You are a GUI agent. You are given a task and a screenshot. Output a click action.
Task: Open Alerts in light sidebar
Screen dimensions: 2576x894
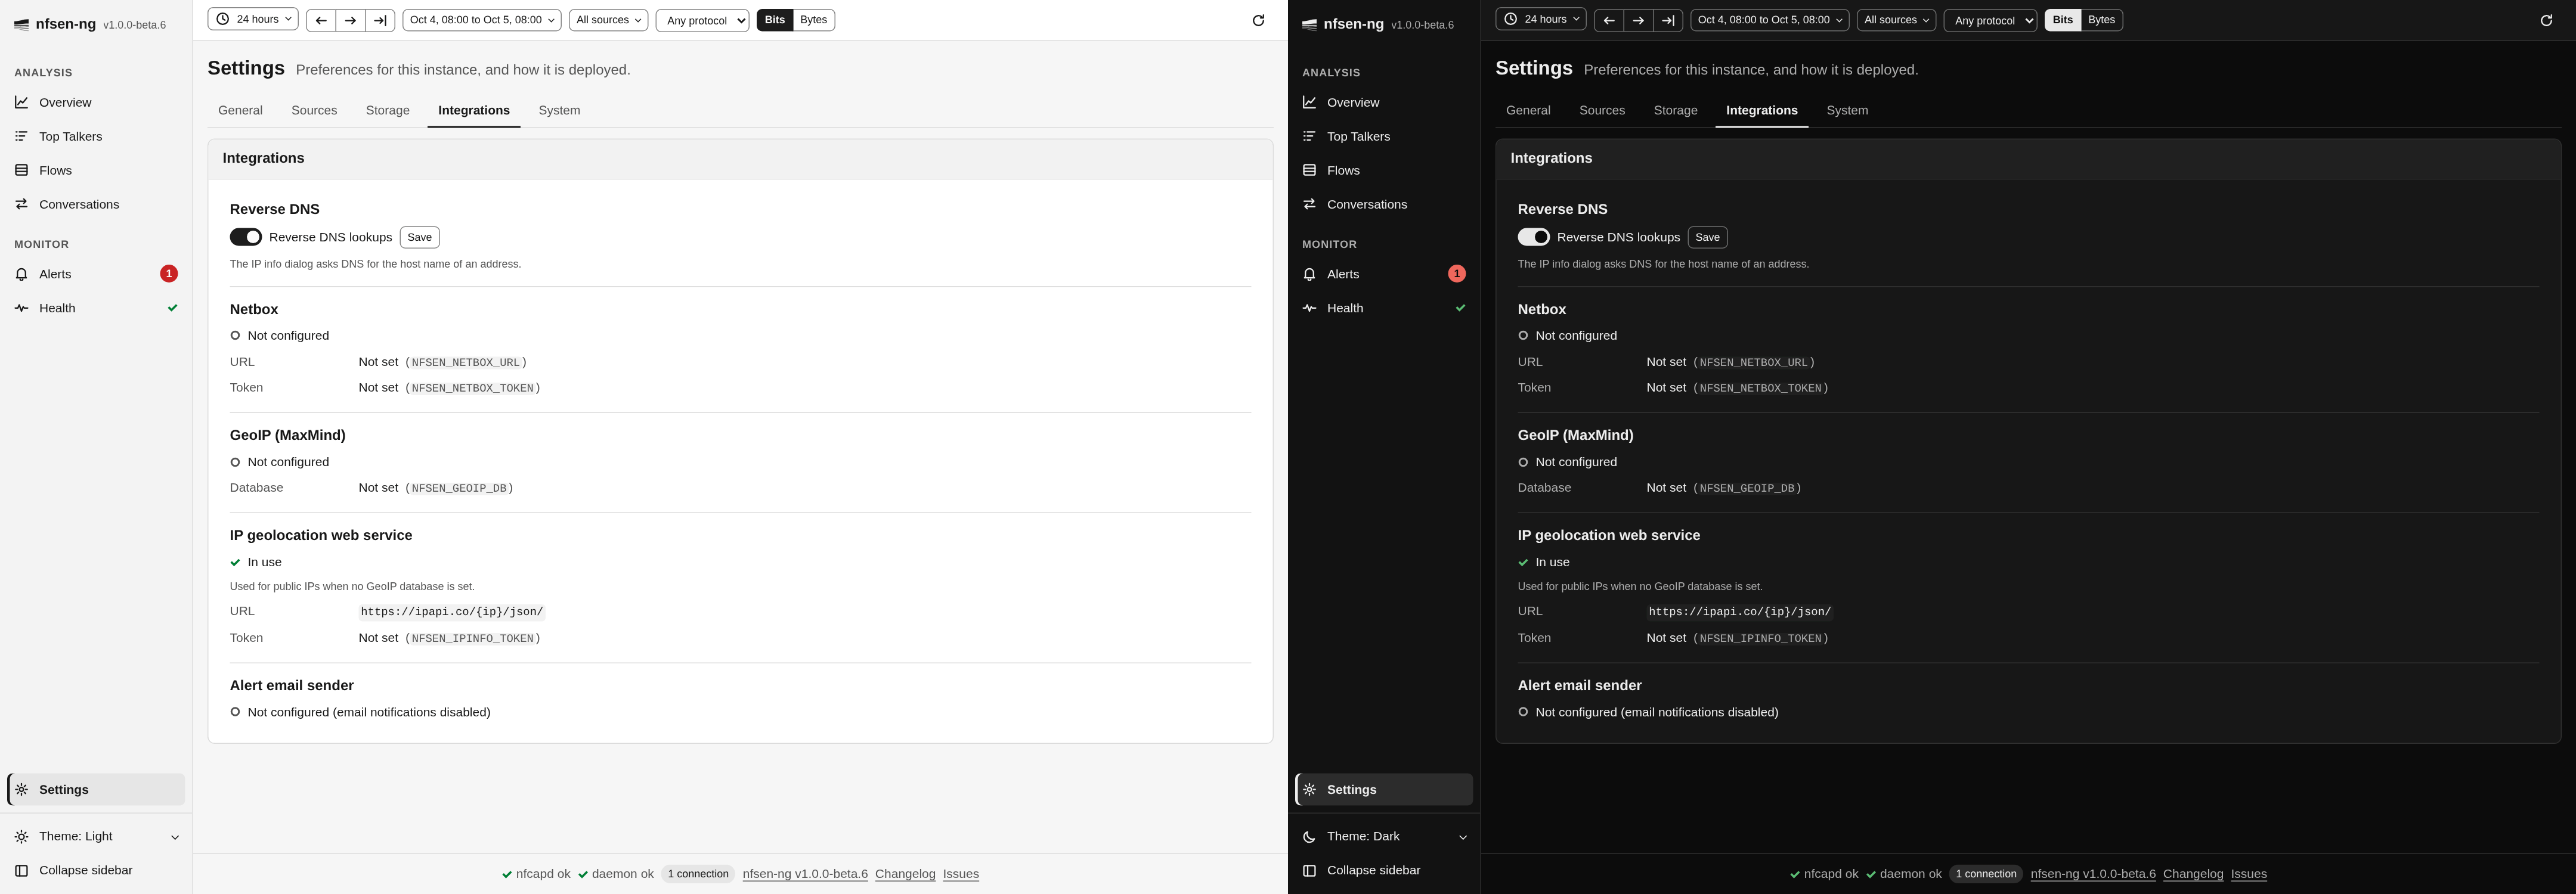tap(96, 274)
